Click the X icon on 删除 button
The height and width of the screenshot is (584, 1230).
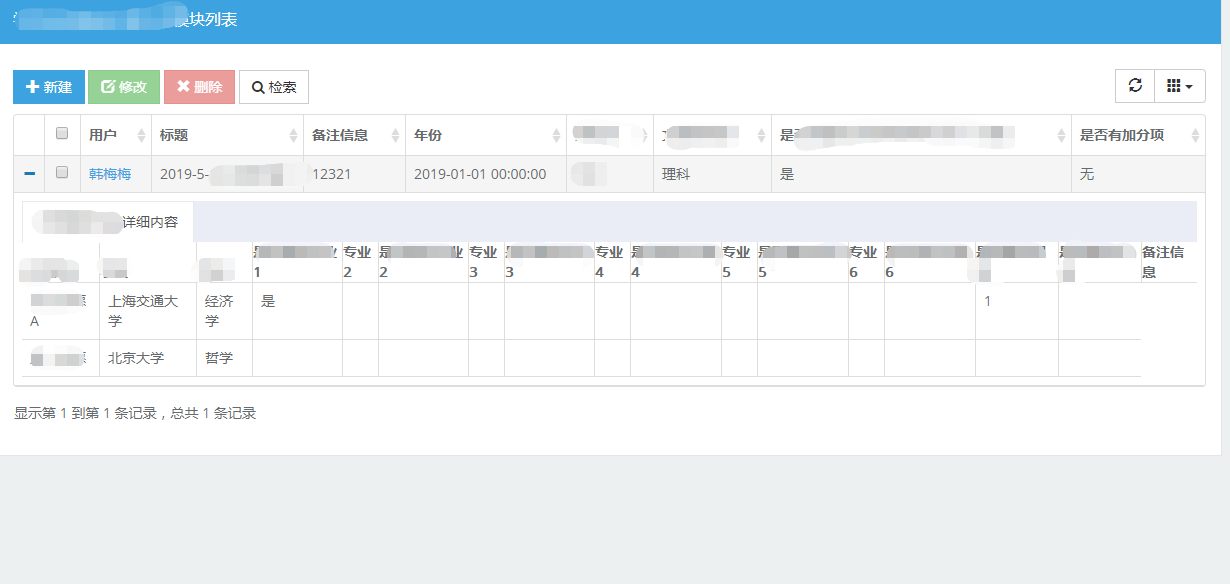click(182, 87)
